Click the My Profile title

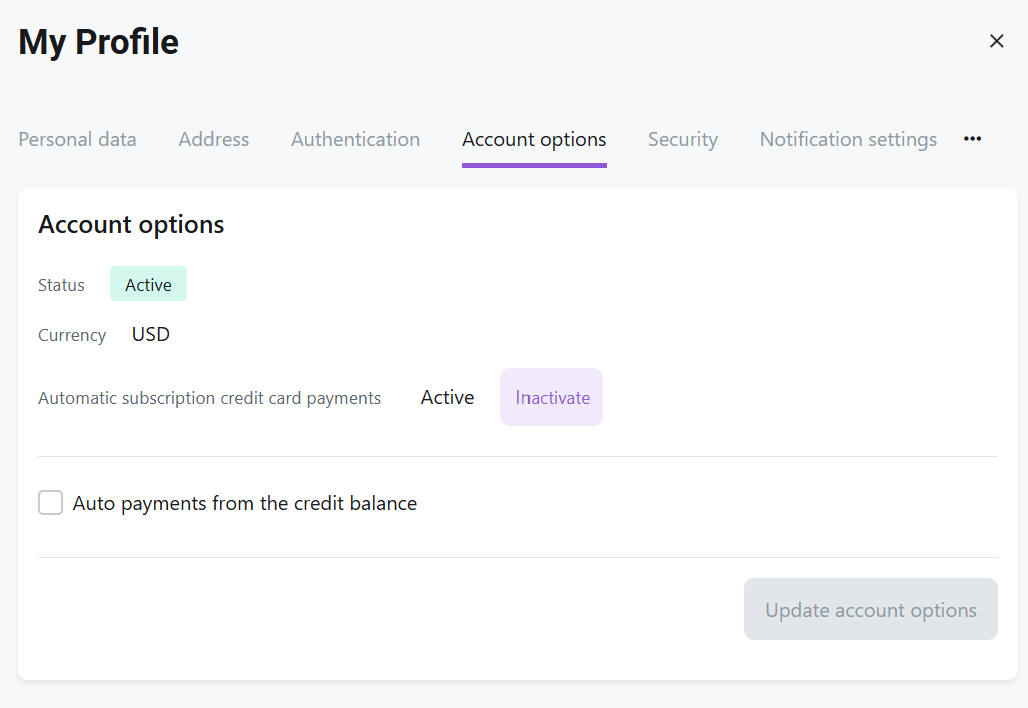pos(99,42)
